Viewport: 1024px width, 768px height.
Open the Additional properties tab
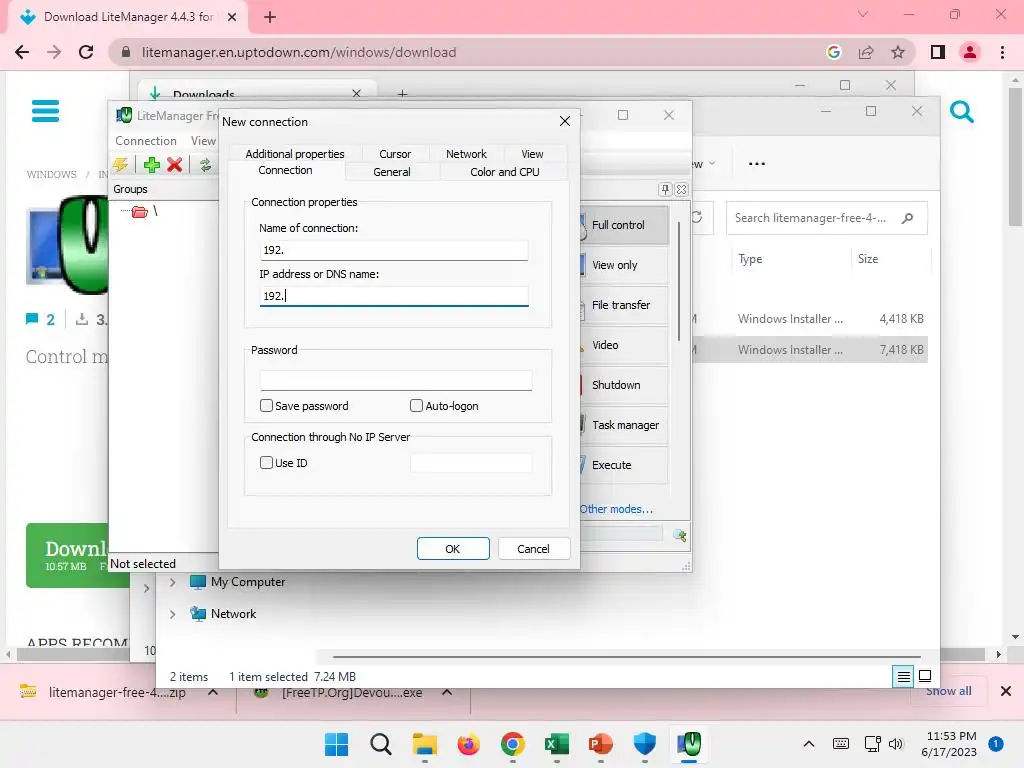click(295, 154)
